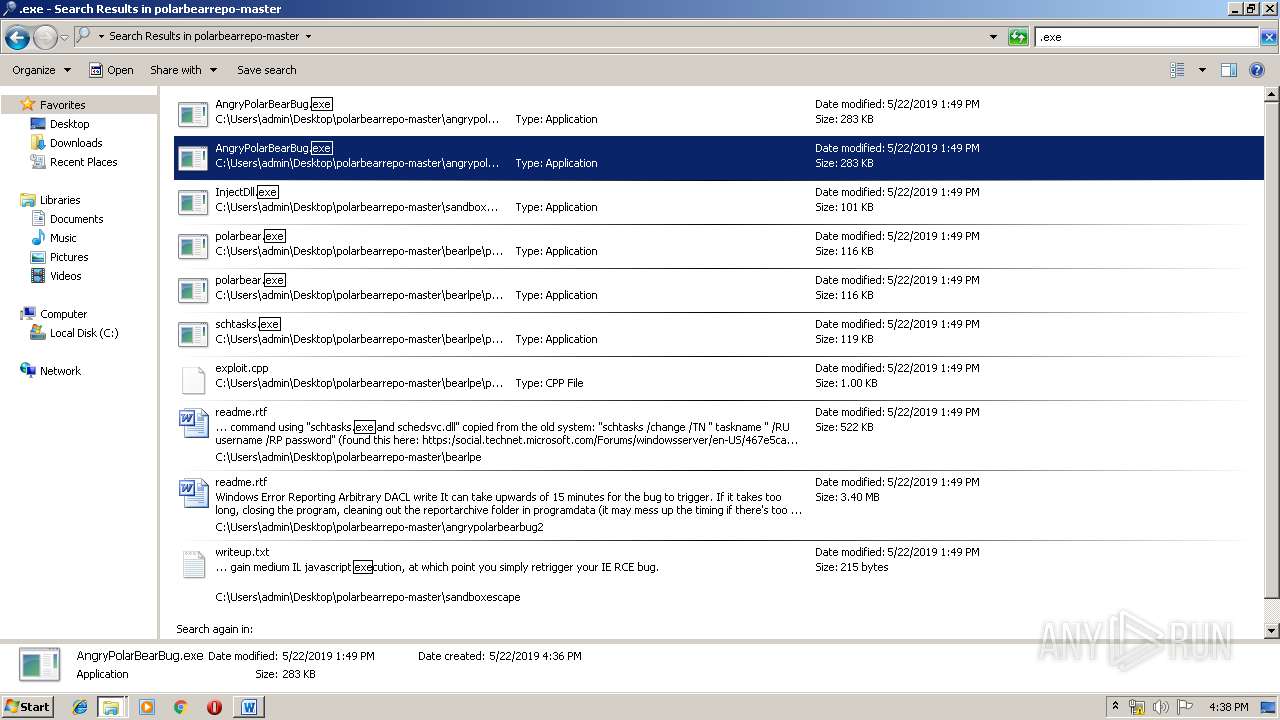Click the exploit.cpp file name
Screen dimensions: 1280x720
coord(242,368)
